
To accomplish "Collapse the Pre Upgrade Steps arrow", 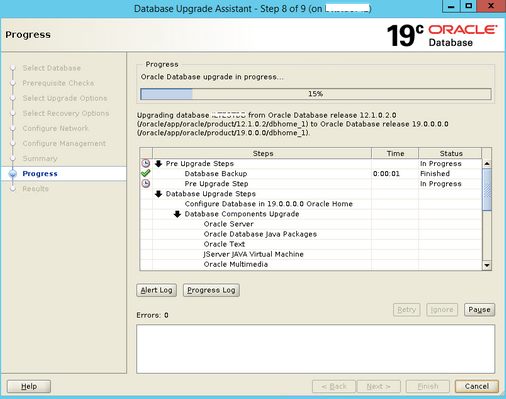I will click(159, 163).
